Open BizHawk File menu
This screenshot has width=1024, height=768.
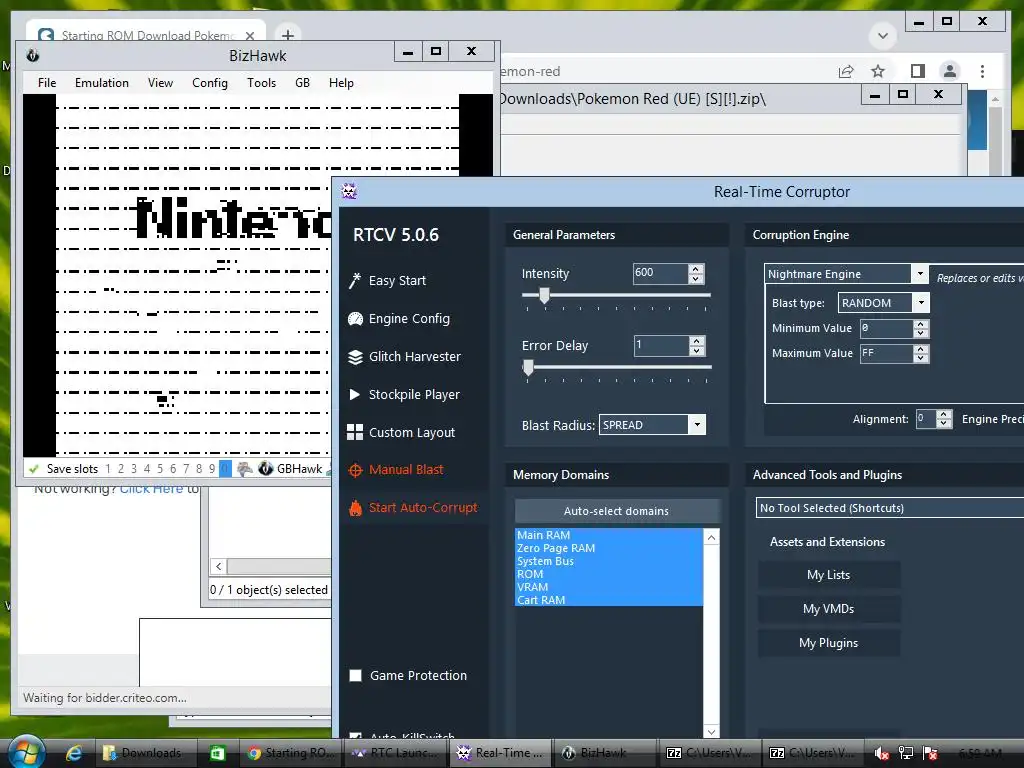click(46, 83)
